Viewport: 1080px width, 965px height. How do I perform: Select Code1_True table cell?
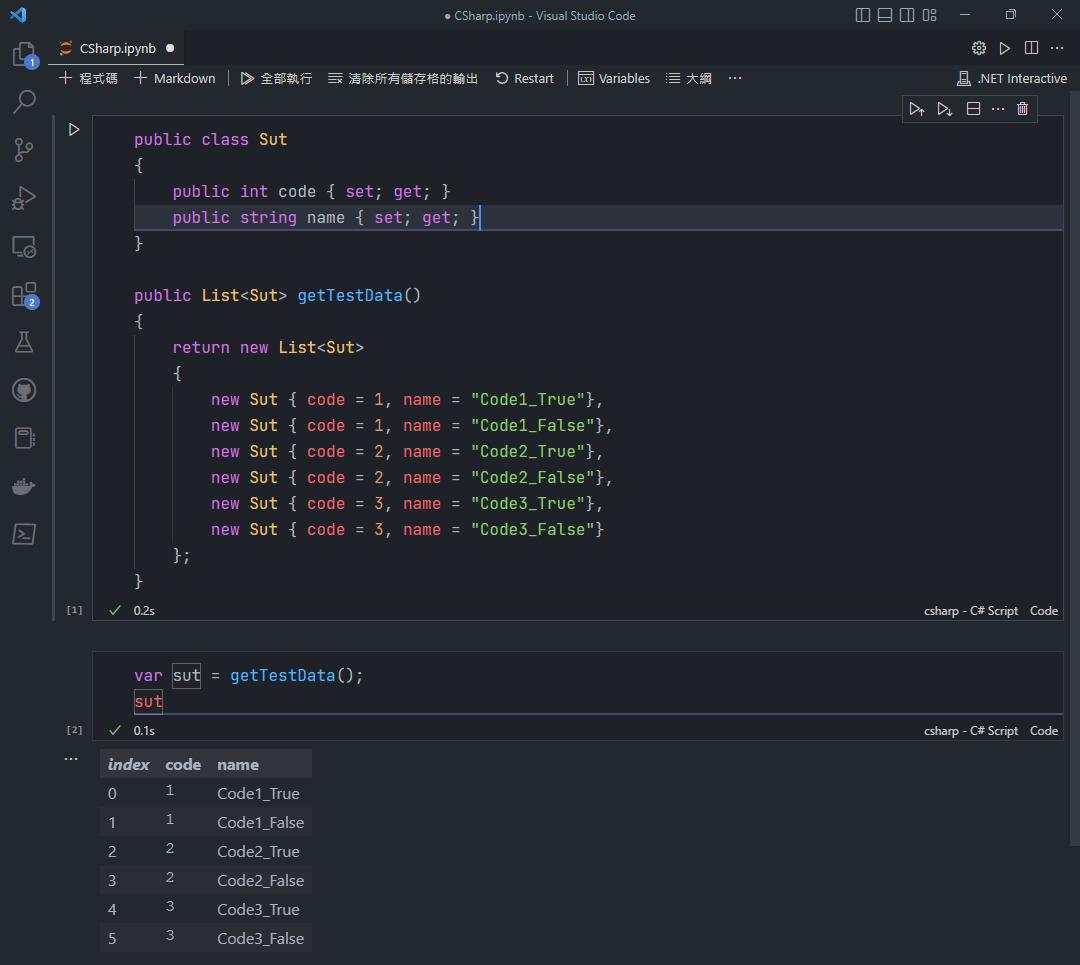pos(258,793)
